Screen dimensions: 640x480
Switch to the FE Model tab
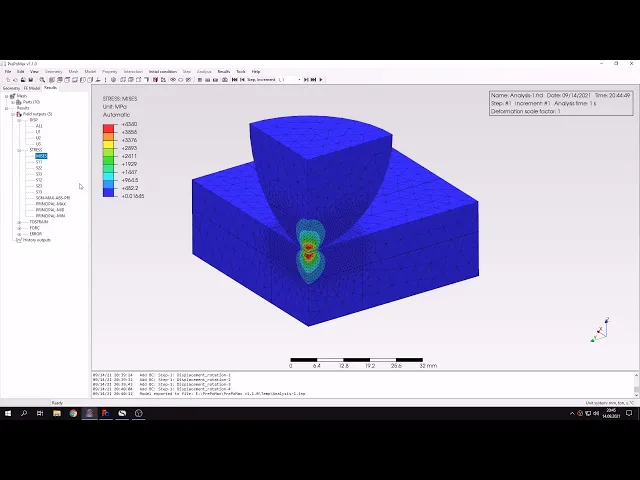click(x=31, y=88)
